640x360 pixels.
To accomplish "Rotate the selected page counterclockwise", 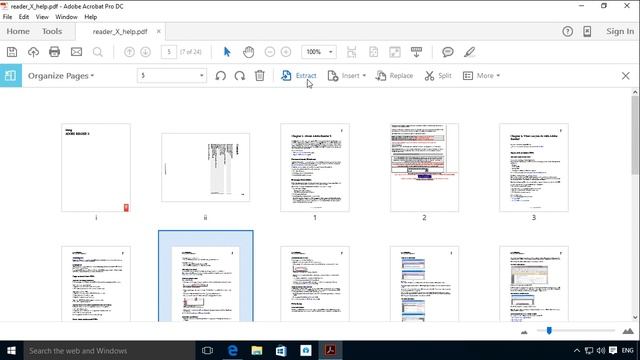I will [x=220, y=76].
